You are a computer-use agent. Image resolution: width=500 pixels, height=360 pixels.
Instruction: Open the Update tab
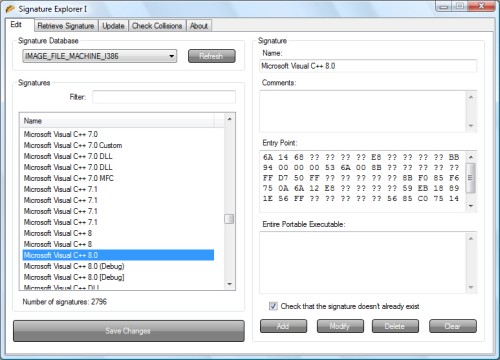[x=113, y=26]
